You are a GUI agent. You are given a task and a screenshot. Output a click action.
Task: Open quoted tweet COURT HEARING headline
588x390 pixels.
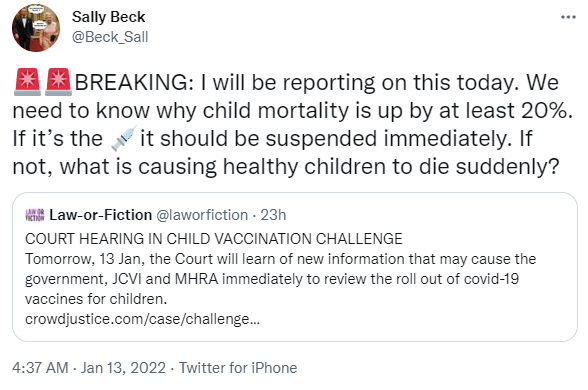[x=214, y=238]
